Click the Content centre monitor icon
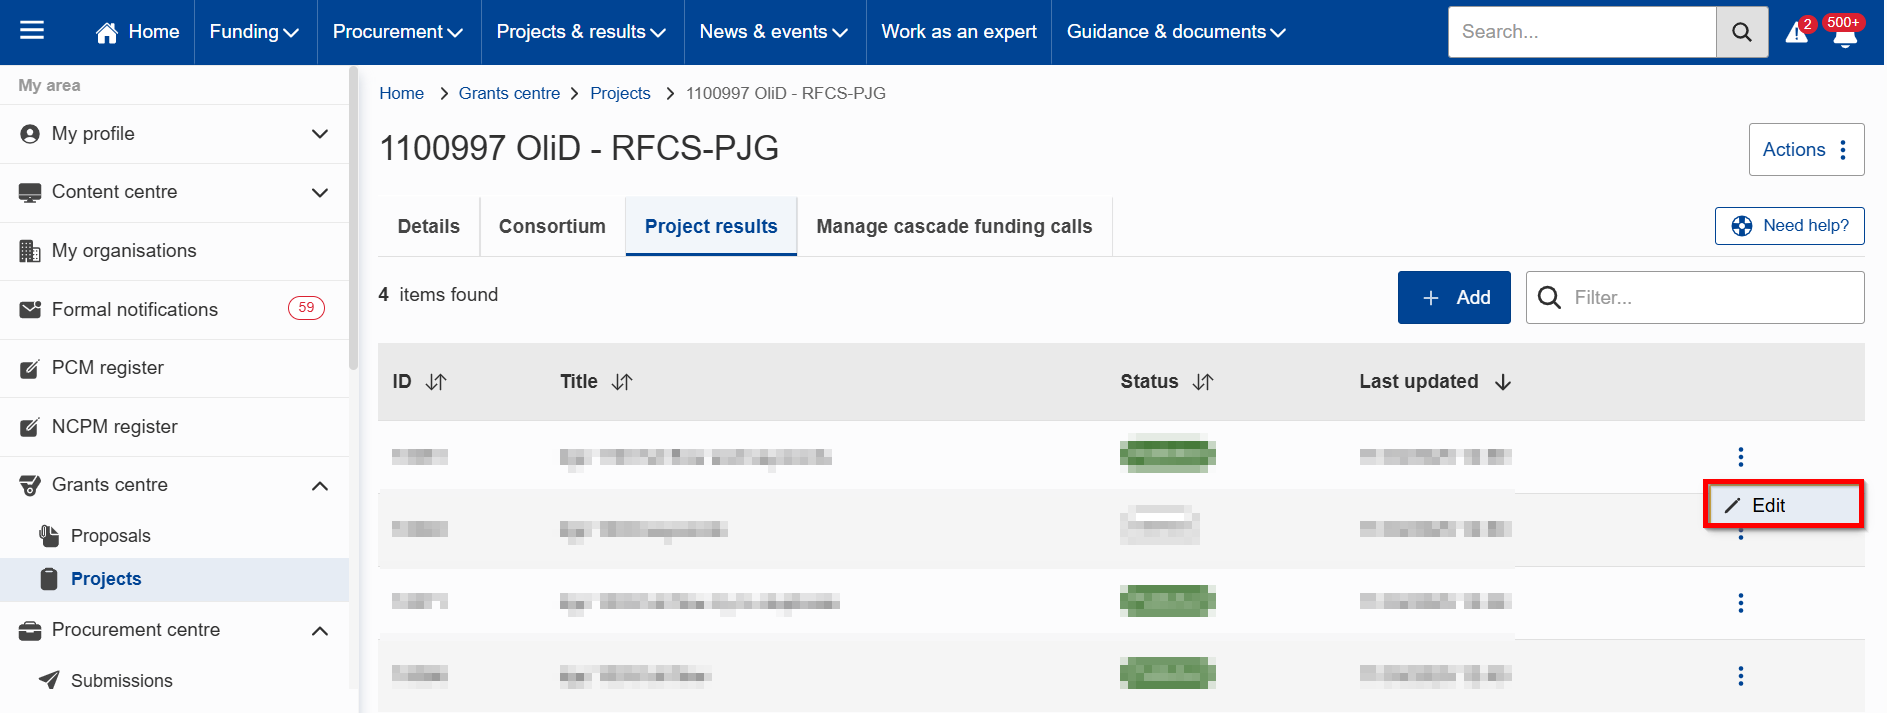 point(30,193)
